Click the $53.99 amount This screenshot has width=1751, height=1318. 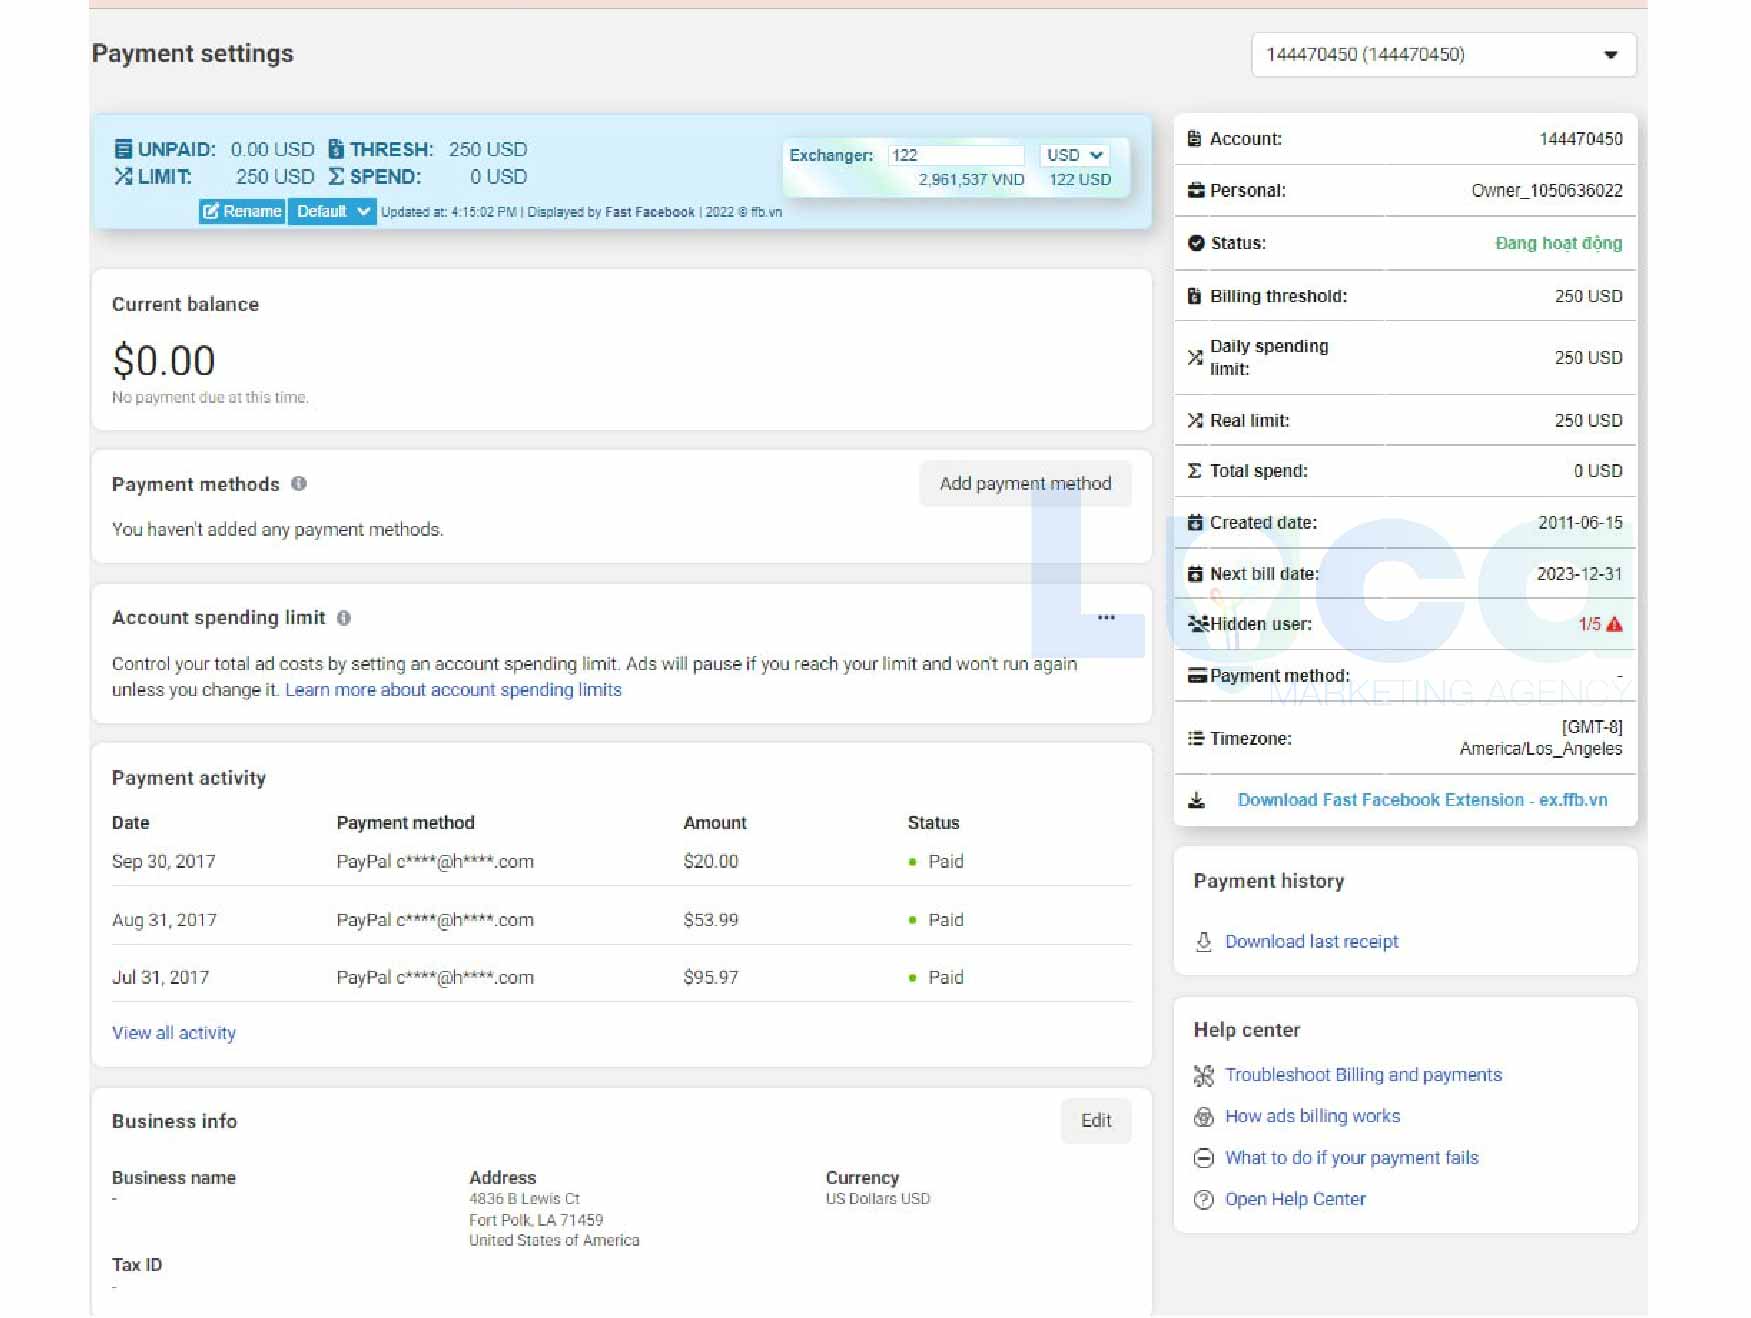pyautogui.click(x=711, y=920)
